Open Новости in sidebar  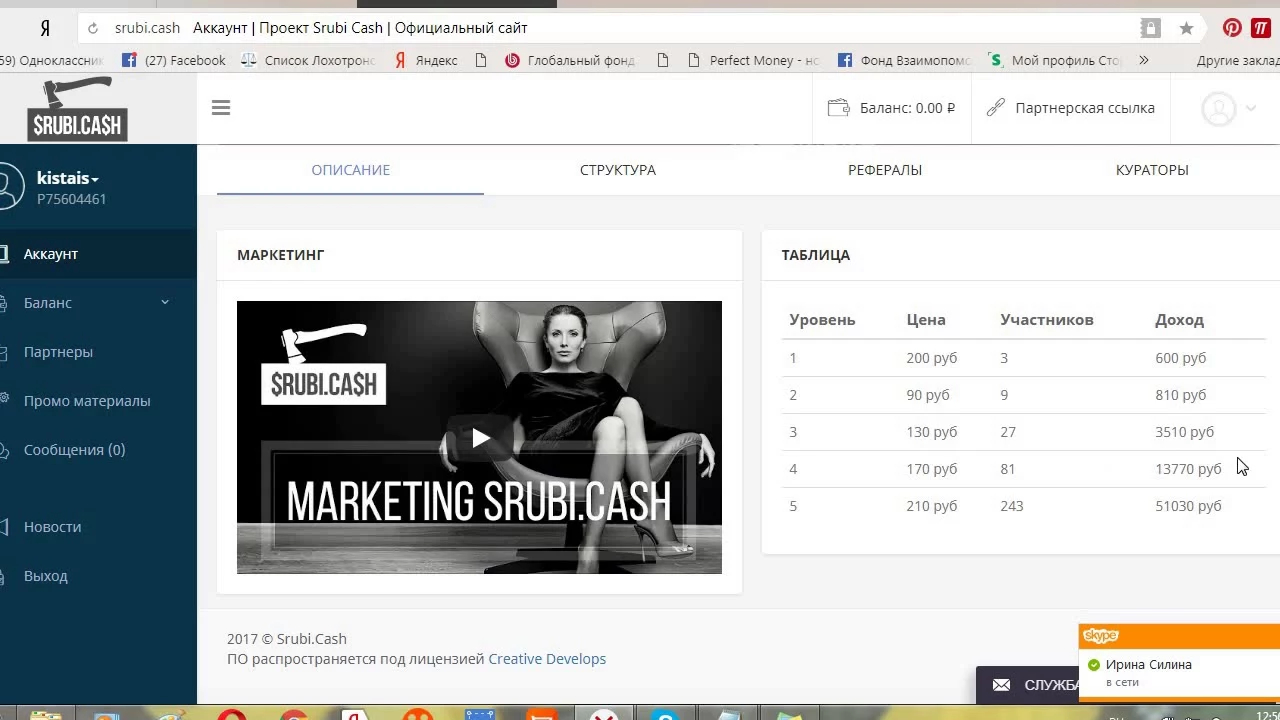tap(98, 527)
